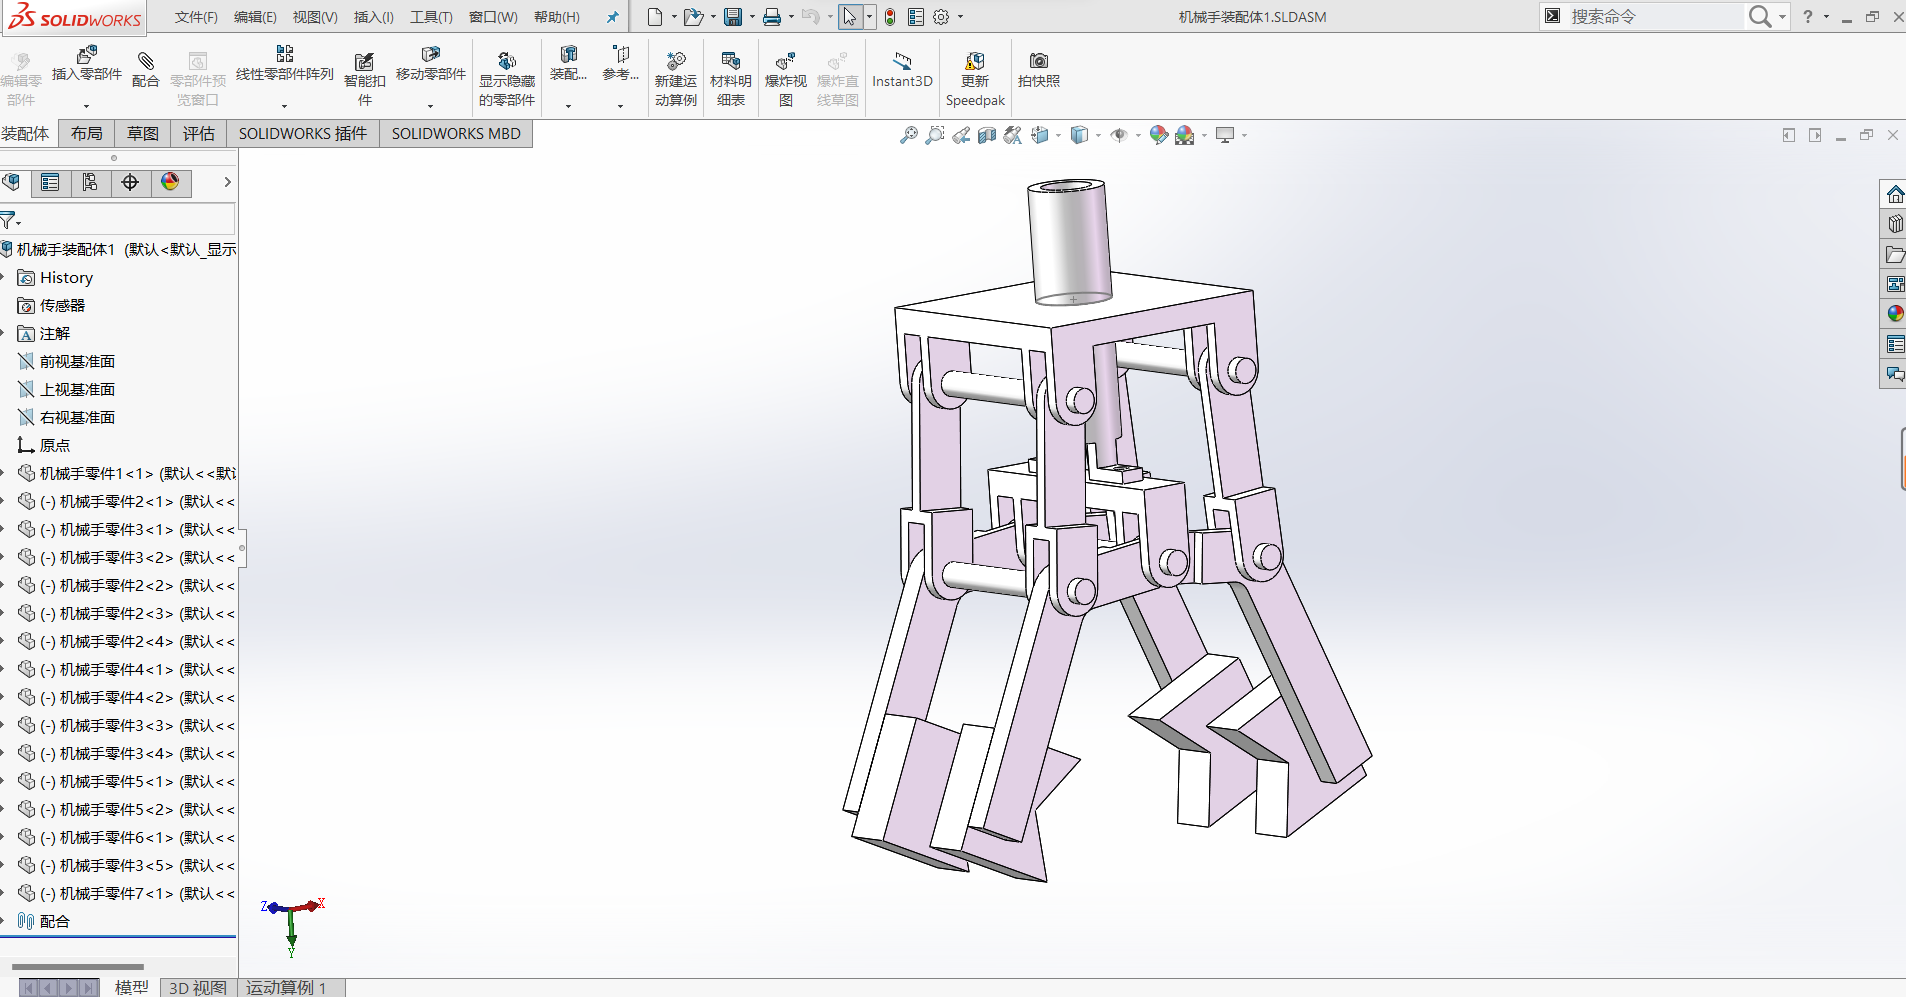Toggle the menu bar pin icon
Screen dimensions: 1906x997
click(612, 17)
